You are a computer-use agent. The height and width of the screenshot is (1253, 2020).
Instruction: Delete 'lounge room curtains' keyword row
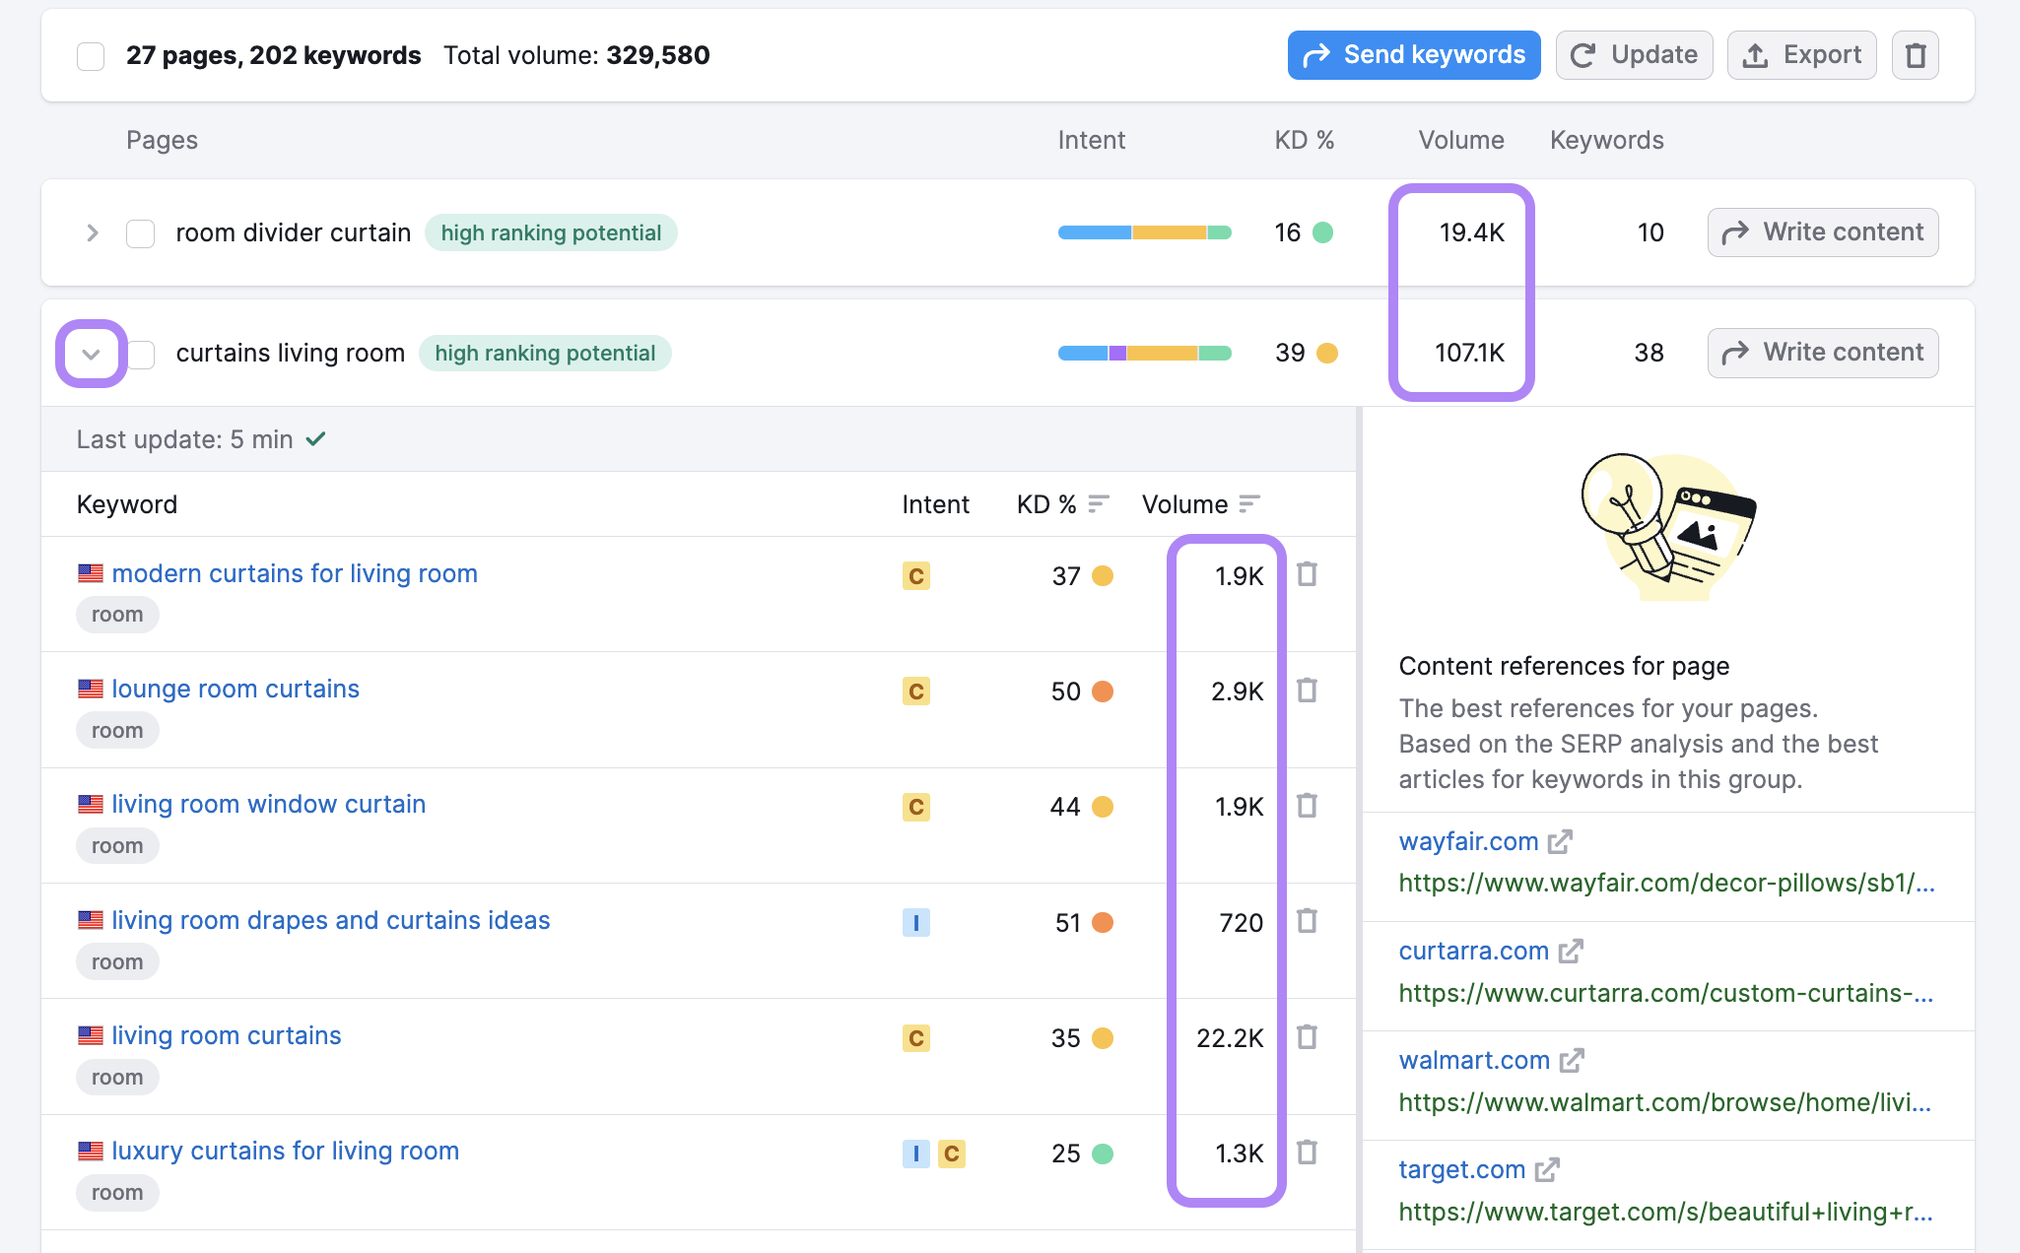[1307, 691]
